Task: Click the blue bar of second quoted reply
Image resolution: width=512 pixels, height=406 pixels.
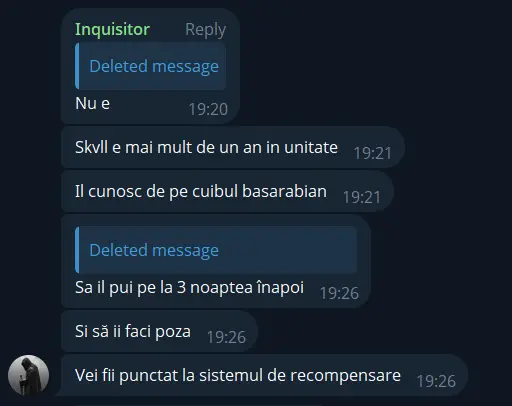Action: click(77, 250)
